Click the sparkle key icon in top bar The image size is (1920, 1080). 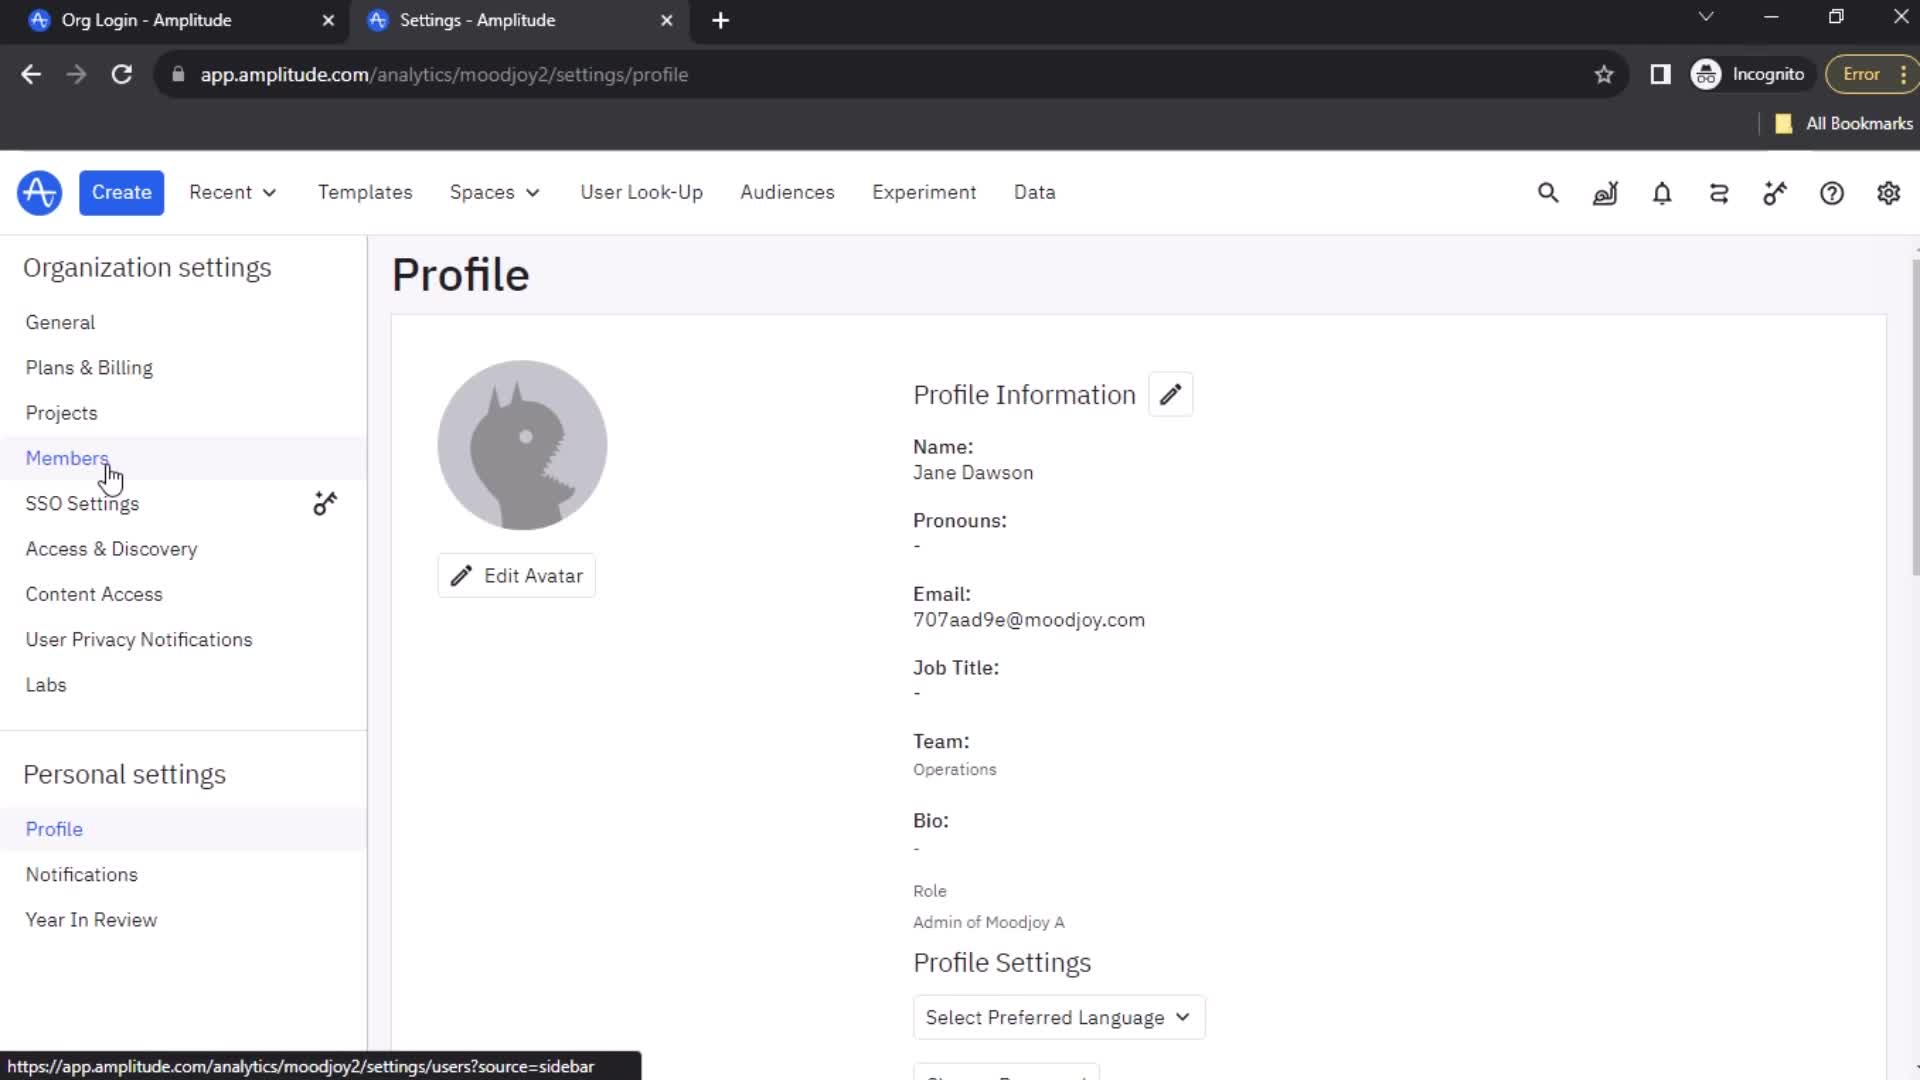1775,193
